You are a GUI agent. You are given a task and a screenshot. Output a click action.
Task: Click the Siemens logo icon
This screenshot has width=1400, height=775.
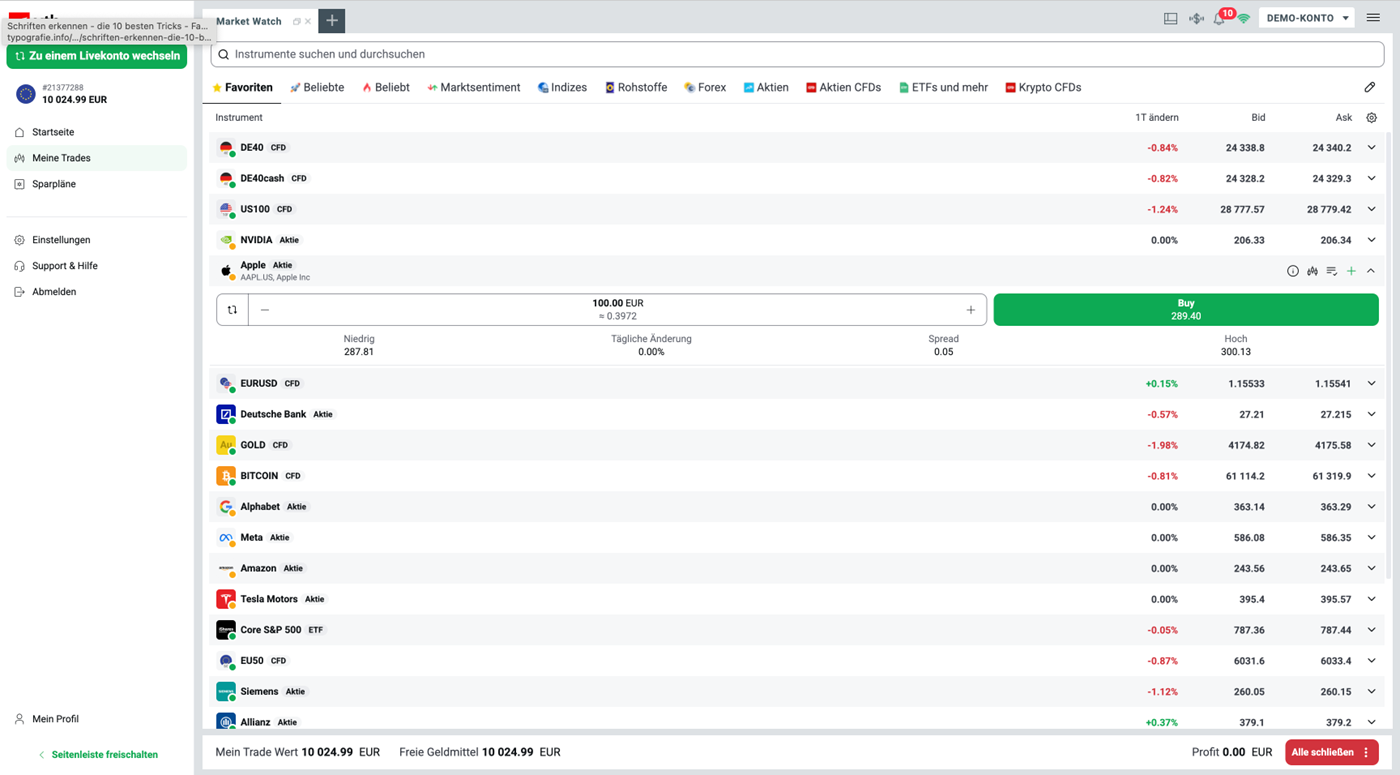(x=226, y=692)
